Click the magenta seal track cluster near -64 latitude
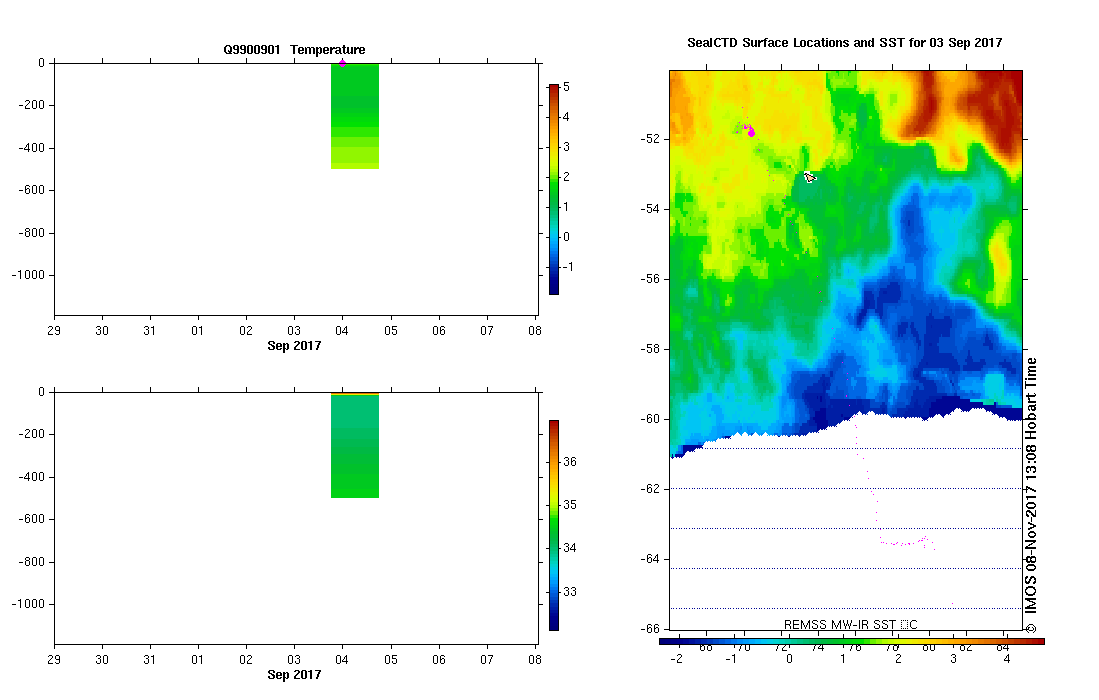This screenshot has height=700, width=1099. pyautogui.click(x=908, y=542)
